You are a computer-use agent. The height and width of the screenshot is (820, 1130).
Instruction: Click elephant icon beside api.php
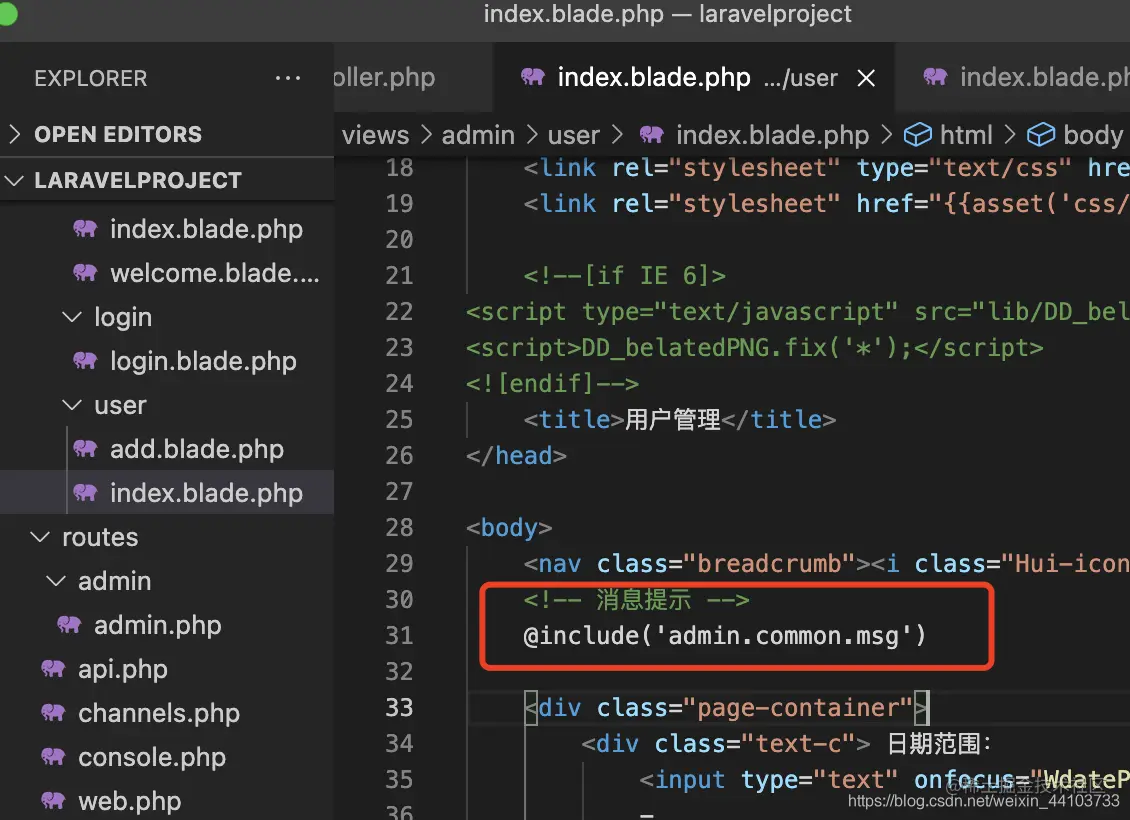click(x=53, y=668)
